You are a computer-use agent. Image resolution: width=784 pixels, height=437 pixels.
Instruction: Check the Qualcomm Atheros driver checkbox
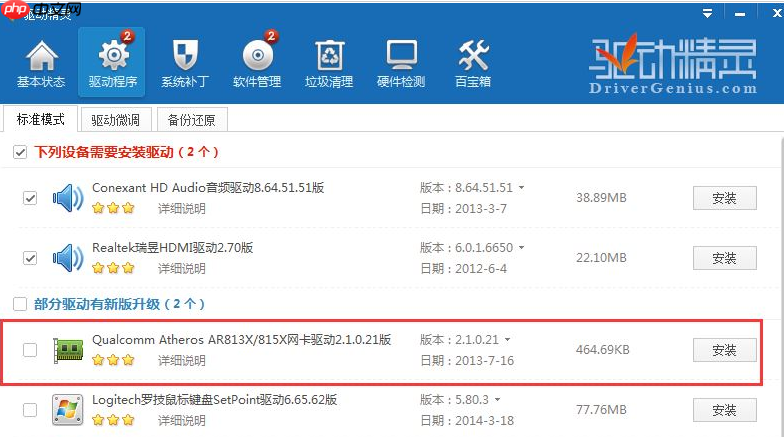30,350
